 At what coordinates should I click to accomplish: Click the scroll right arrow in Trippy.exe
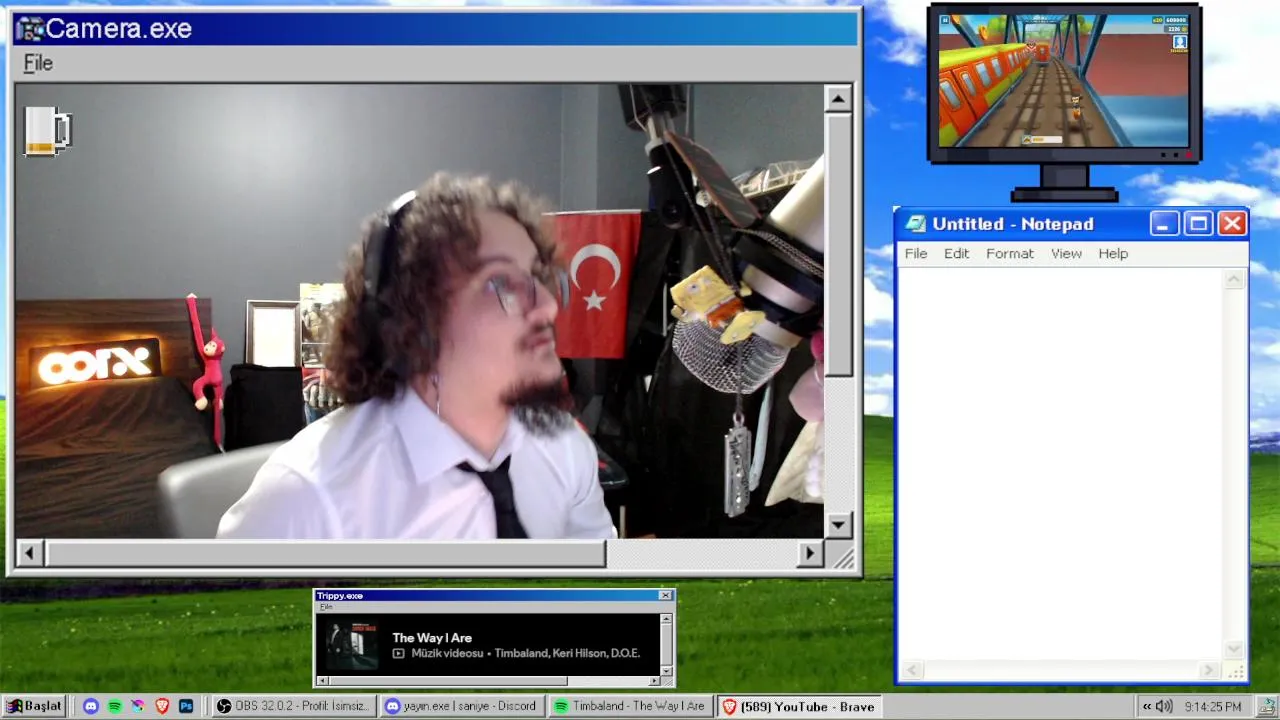pyautogui.click(x=654, y=681)
